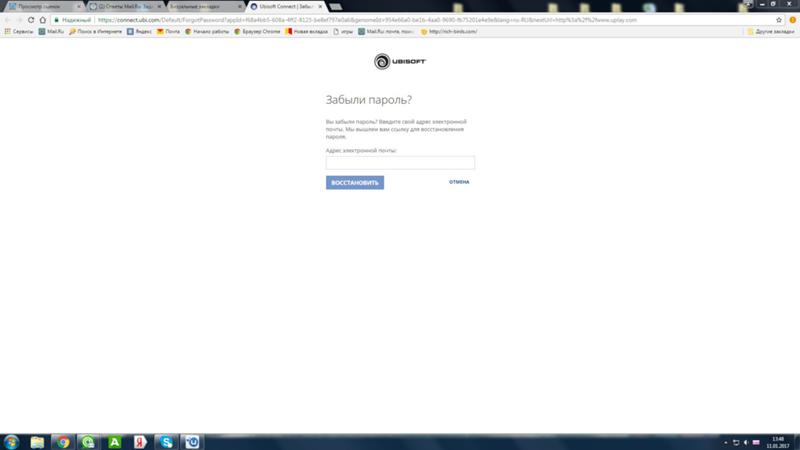Screen dimensions: 800x450
Task: Switch to the Ответы Mail.Ru tab
Action: (x=125, y=7)
